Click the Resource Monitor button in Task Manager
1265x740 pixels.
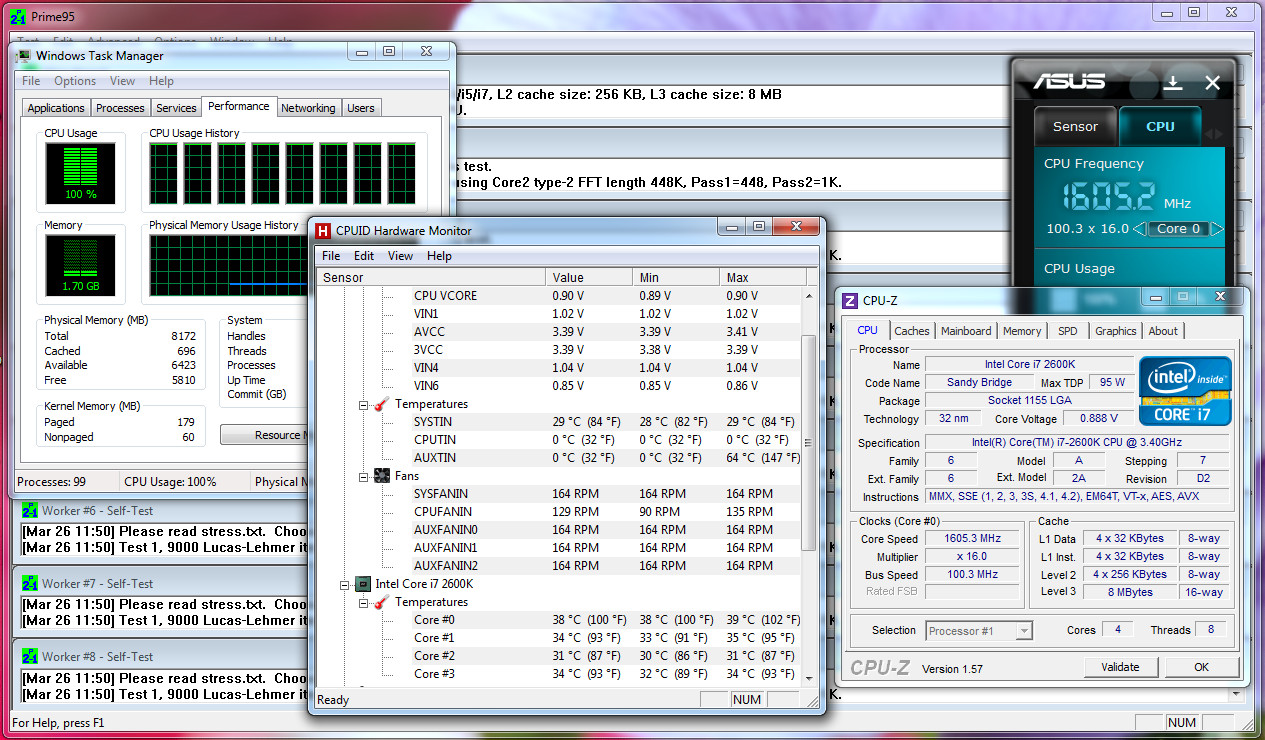pyautogui.click(x=263, y=435)
